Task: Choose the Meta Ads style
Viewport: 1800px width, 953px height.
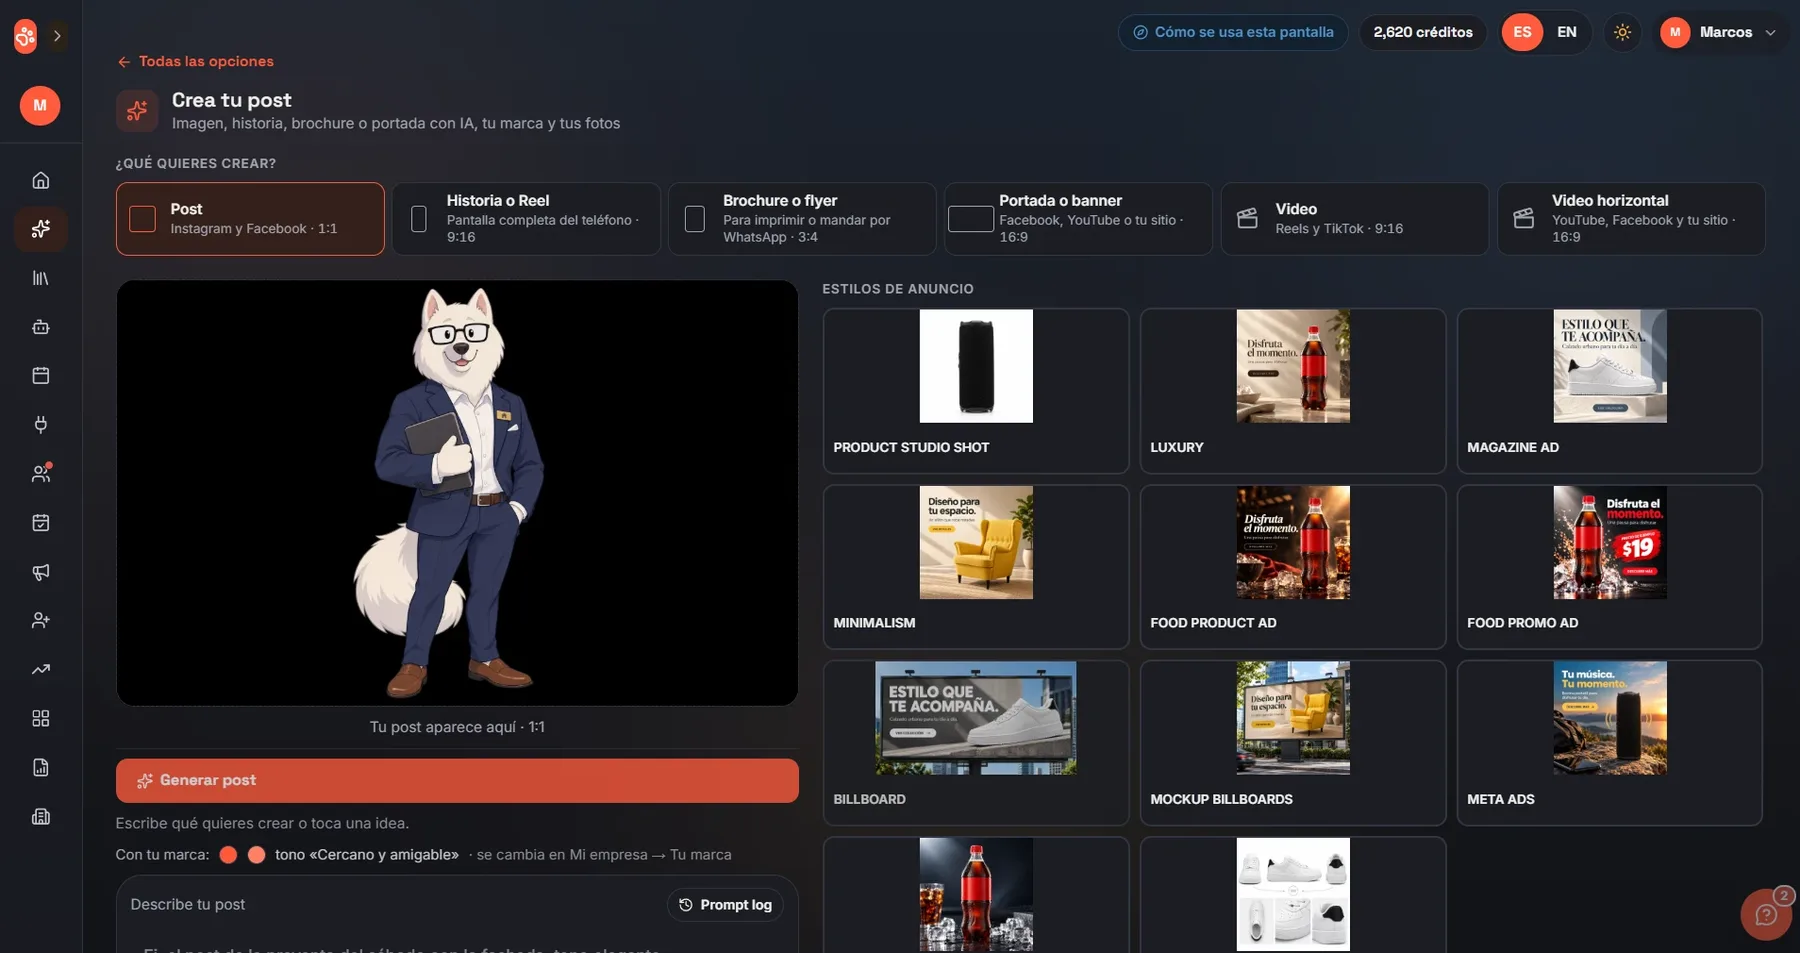Action: tap(1609, 743)
